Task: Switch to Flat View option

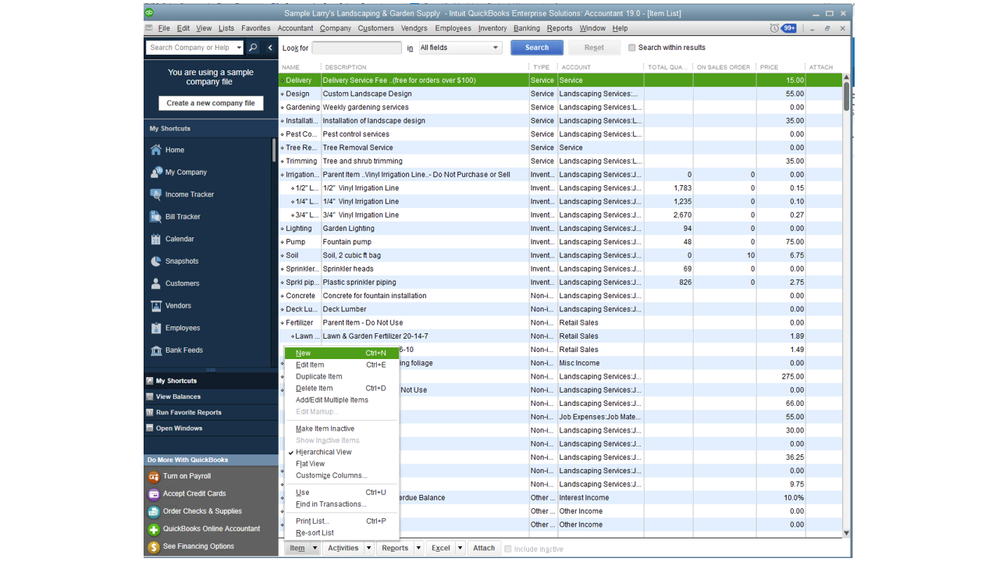Action: tap(310, 464)
